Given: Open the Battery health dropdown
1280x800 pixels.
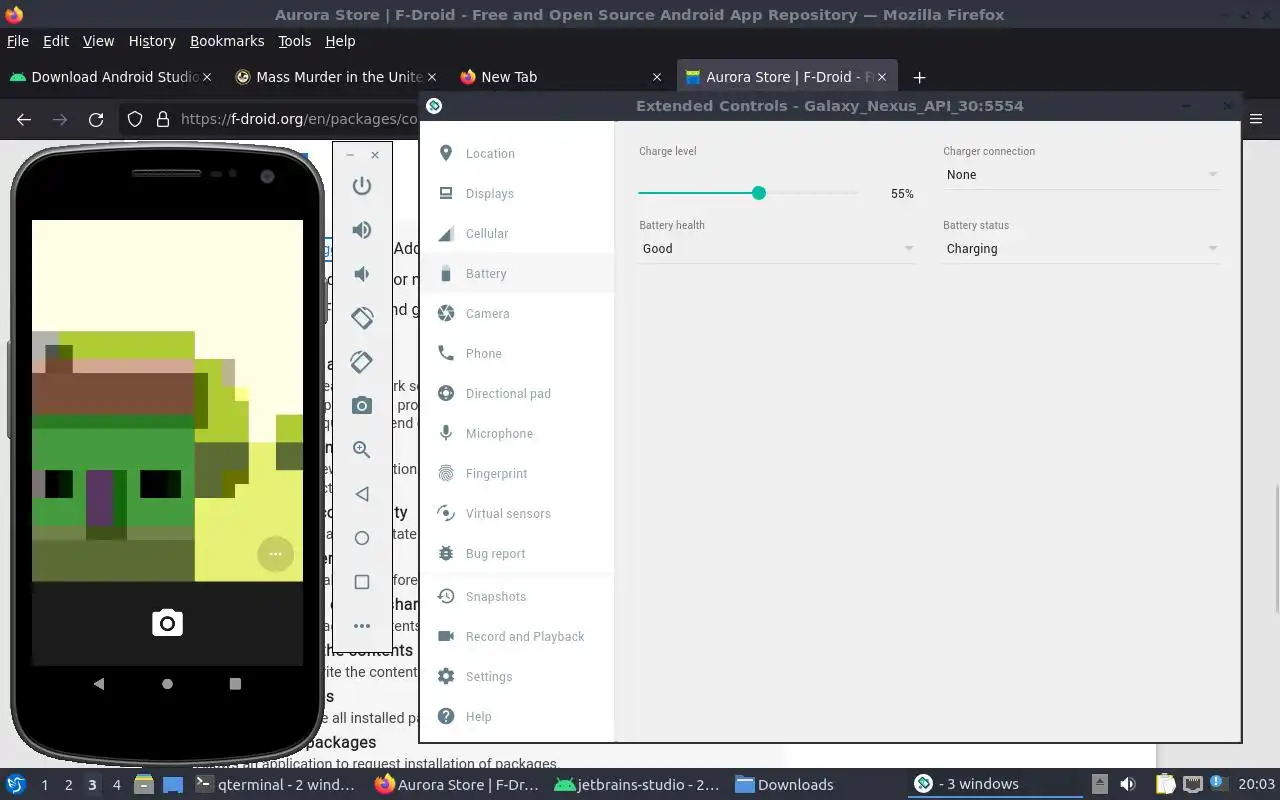Looking at the screenshot, I should [x=777, y=249].
